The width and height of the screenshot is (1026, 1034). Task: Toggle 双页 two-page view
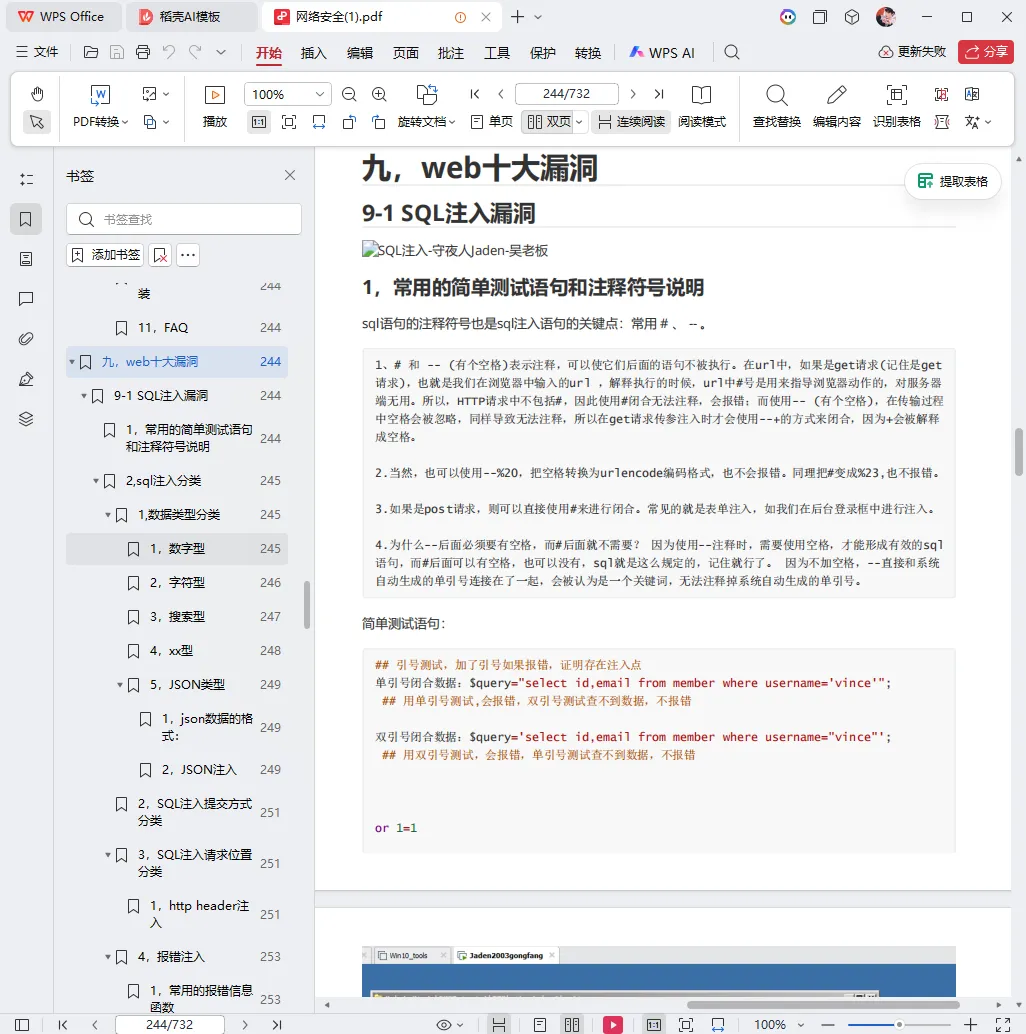point(548,122)
